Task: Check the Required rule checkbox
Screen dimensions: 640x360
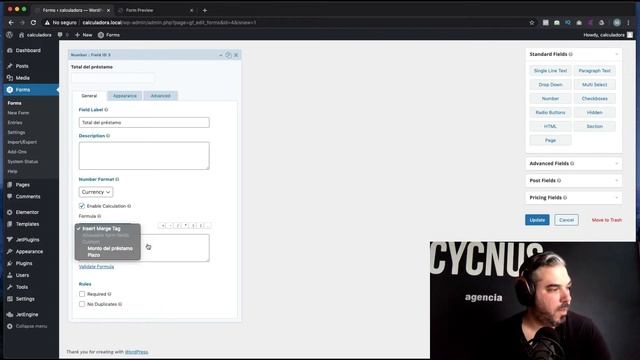Action: coord(82,294)
